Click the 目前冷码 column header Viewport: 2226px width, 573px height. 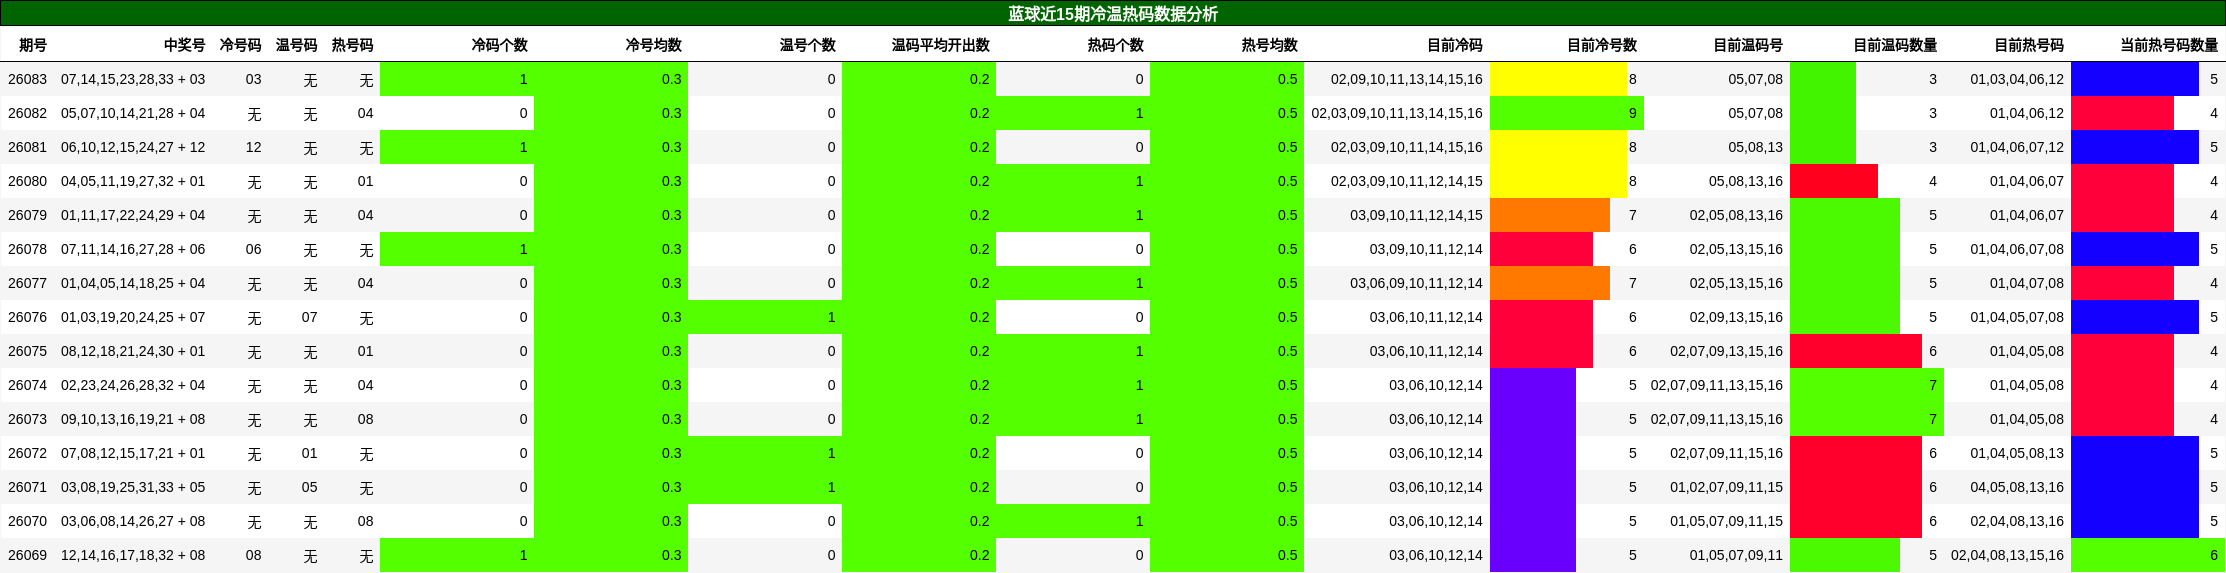click(1455, 45)
